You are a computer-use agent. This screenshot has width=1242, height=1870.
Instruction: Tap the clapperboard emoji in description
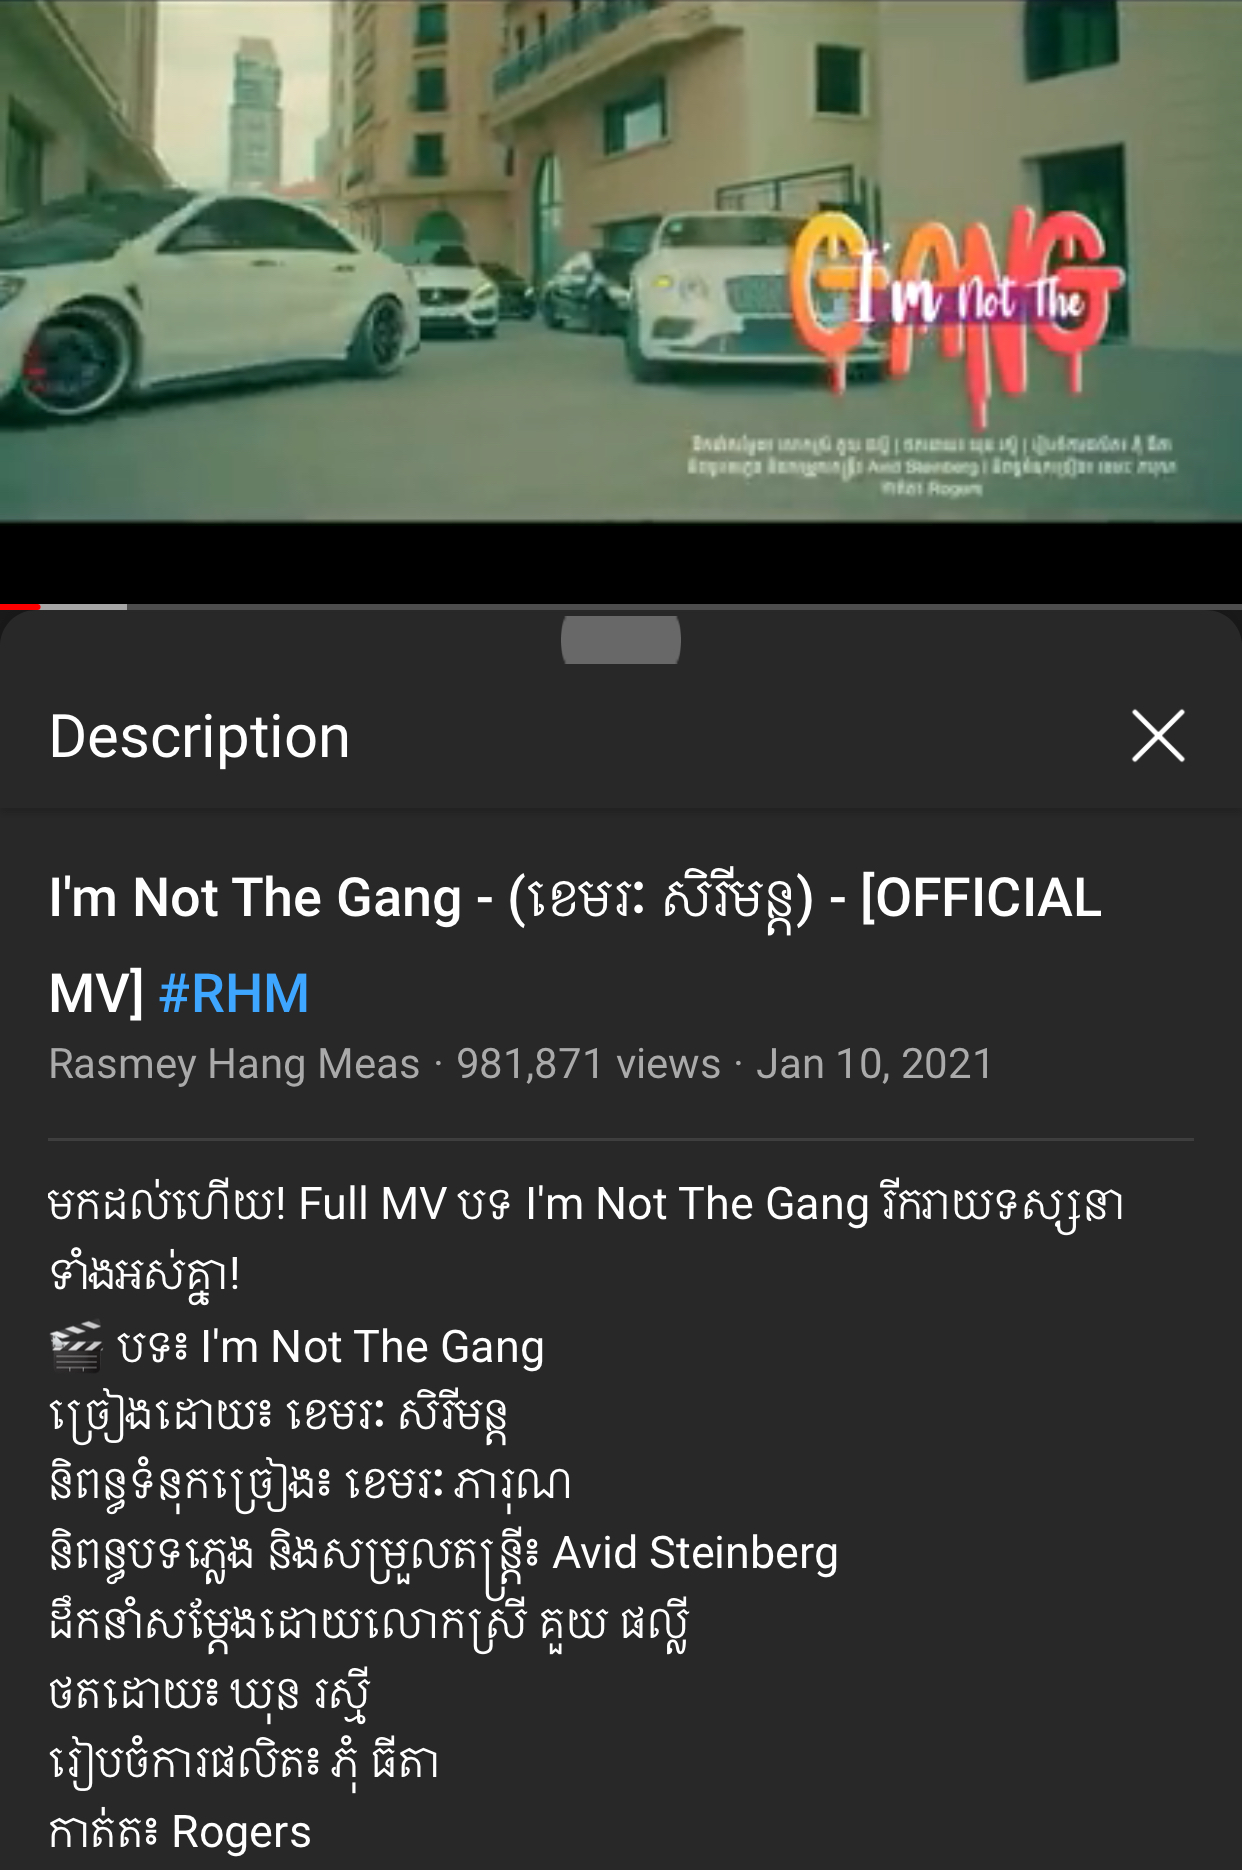77,1347
